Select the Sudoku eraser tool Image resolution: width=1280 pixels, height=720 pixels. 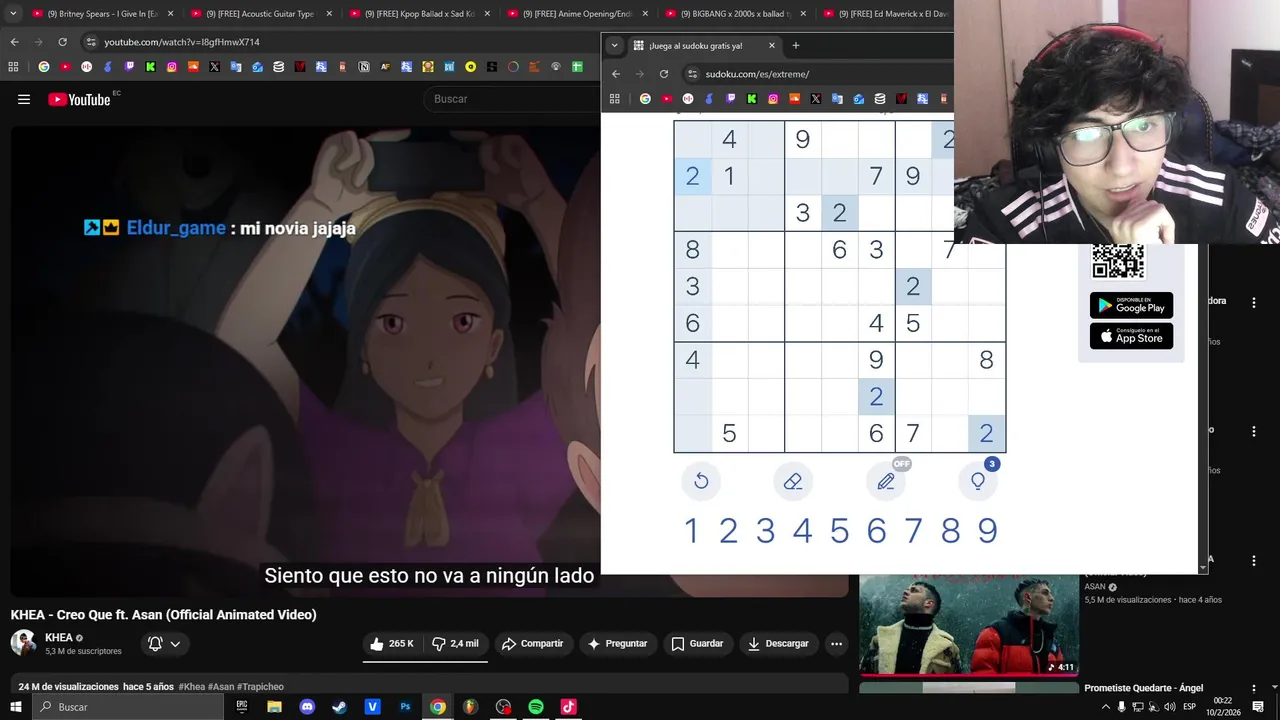(793, 482)
